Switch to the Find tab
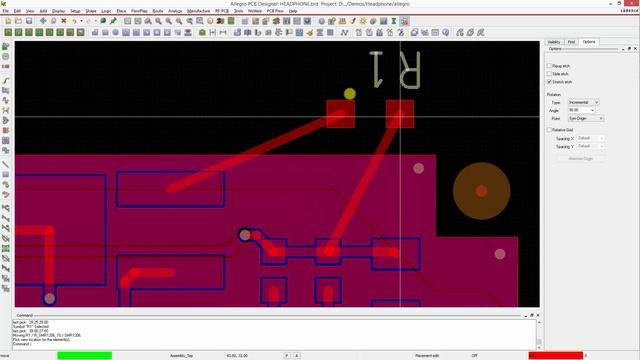This screenshot has width=640, height=360. 571,42
